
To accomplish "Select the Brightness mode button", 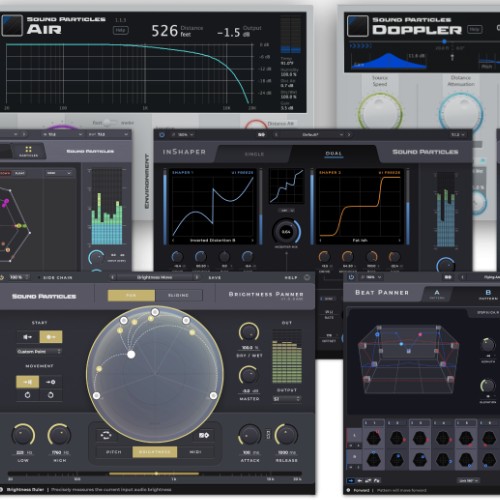I will (x=155, y=452).
